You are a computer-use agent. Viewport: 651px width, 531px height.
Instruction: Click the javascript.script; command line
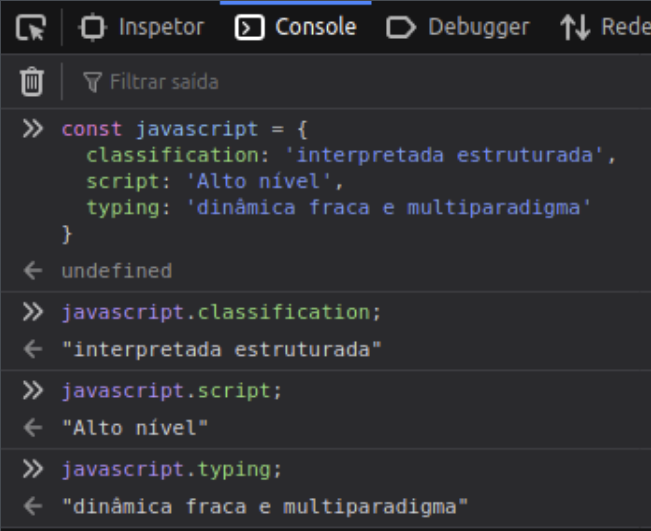171,390
